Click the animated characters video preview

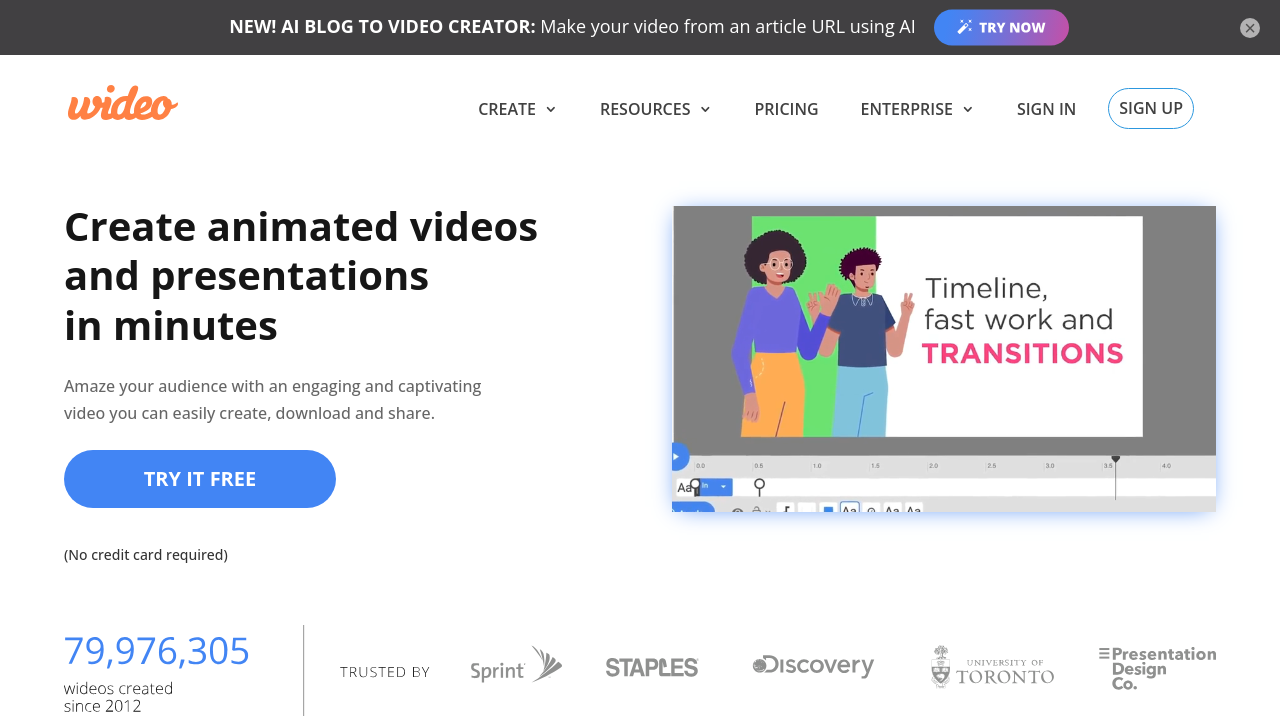coord(945,327)
